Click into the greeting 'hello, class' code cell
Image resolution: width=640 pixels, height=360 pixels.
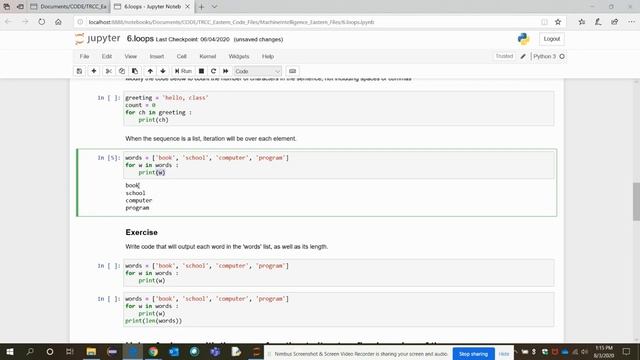(339, 109)
